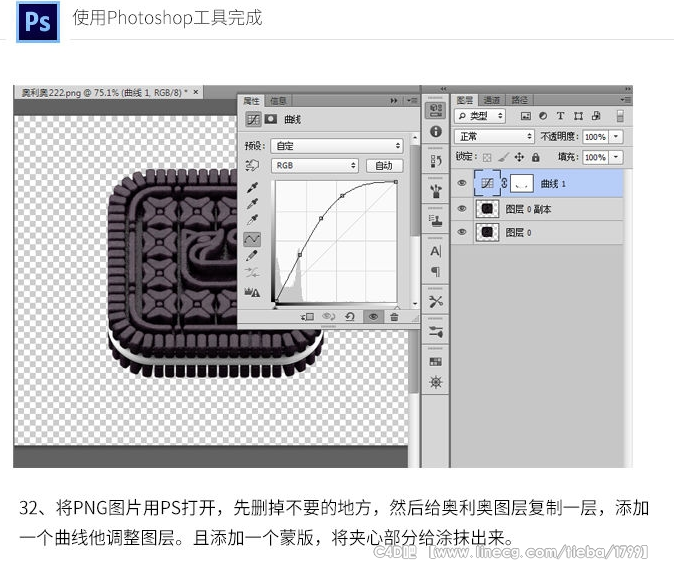Open the RGB channel dropdown
The height and width of the screenshot is (569, 674).
(315, 165)
